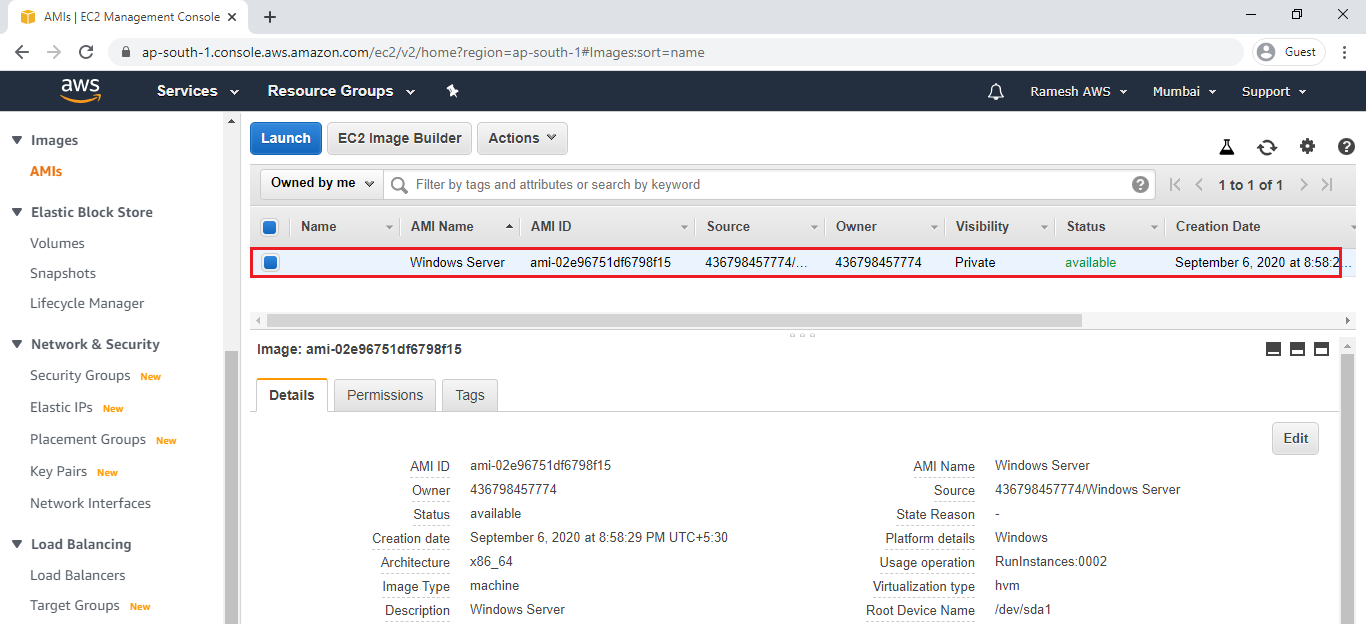Viewport: 1366px width, 624px height.
Task: Open the Guest profile button
Action: coord(1289,52)
